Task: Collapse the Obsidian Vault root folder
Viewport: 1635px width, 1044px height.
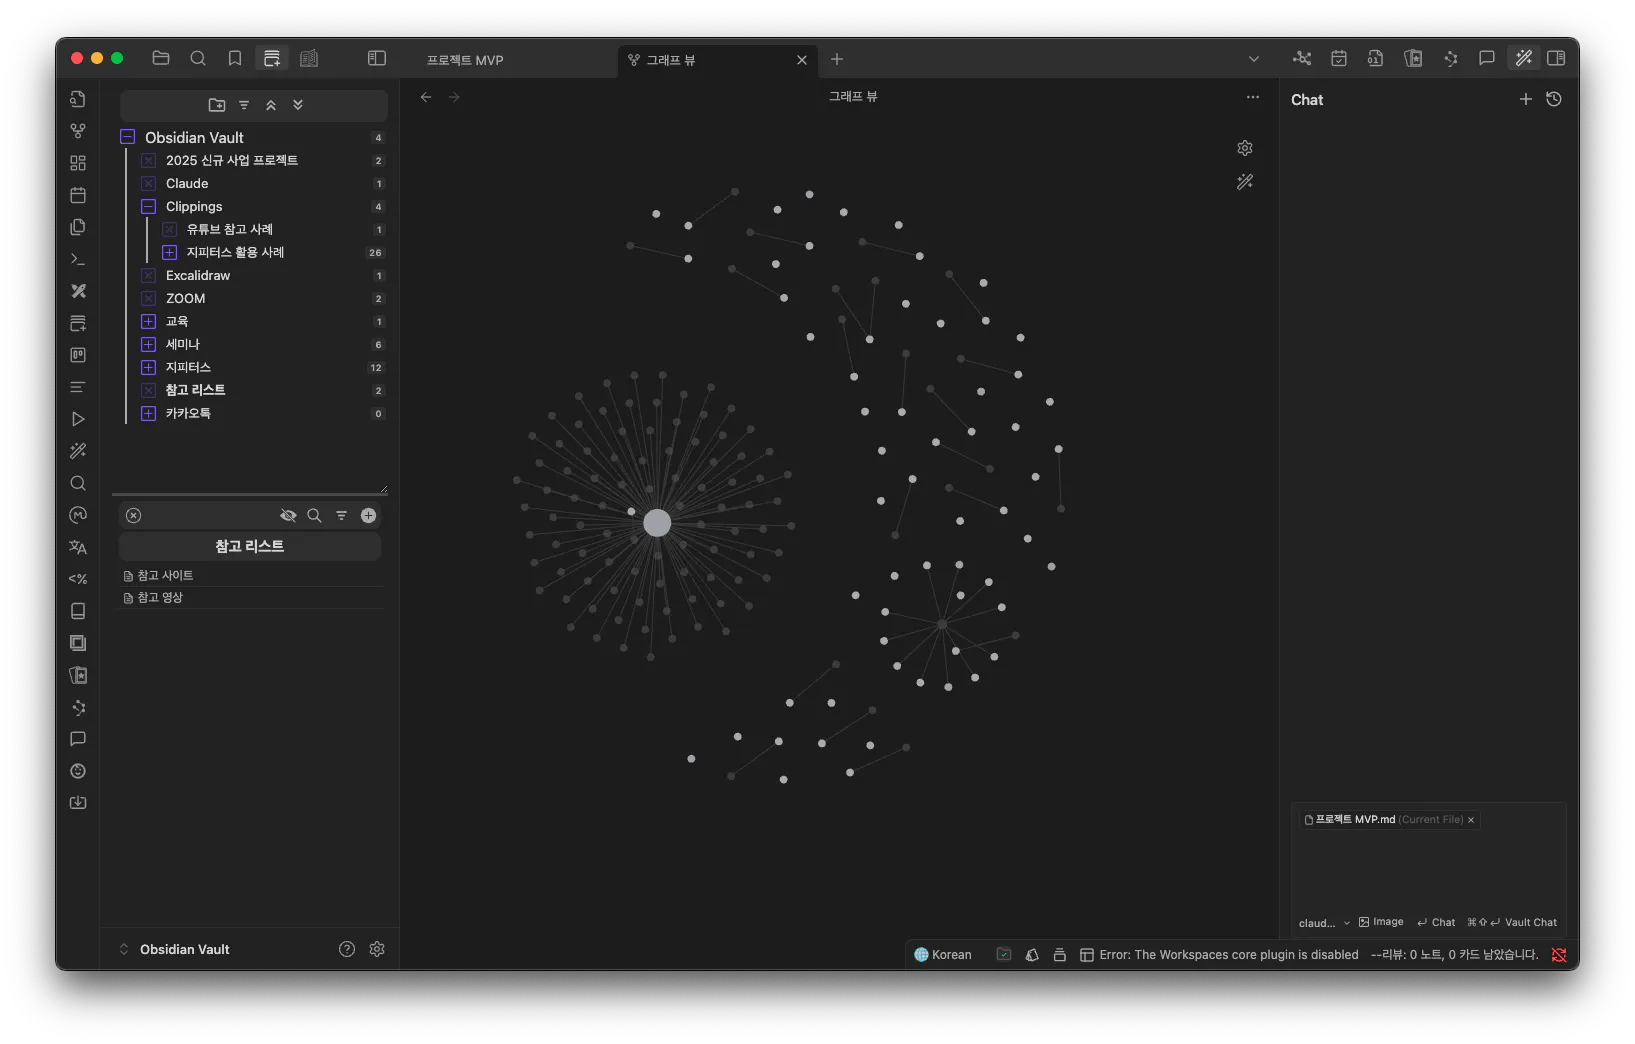Action: pos(128,137)
